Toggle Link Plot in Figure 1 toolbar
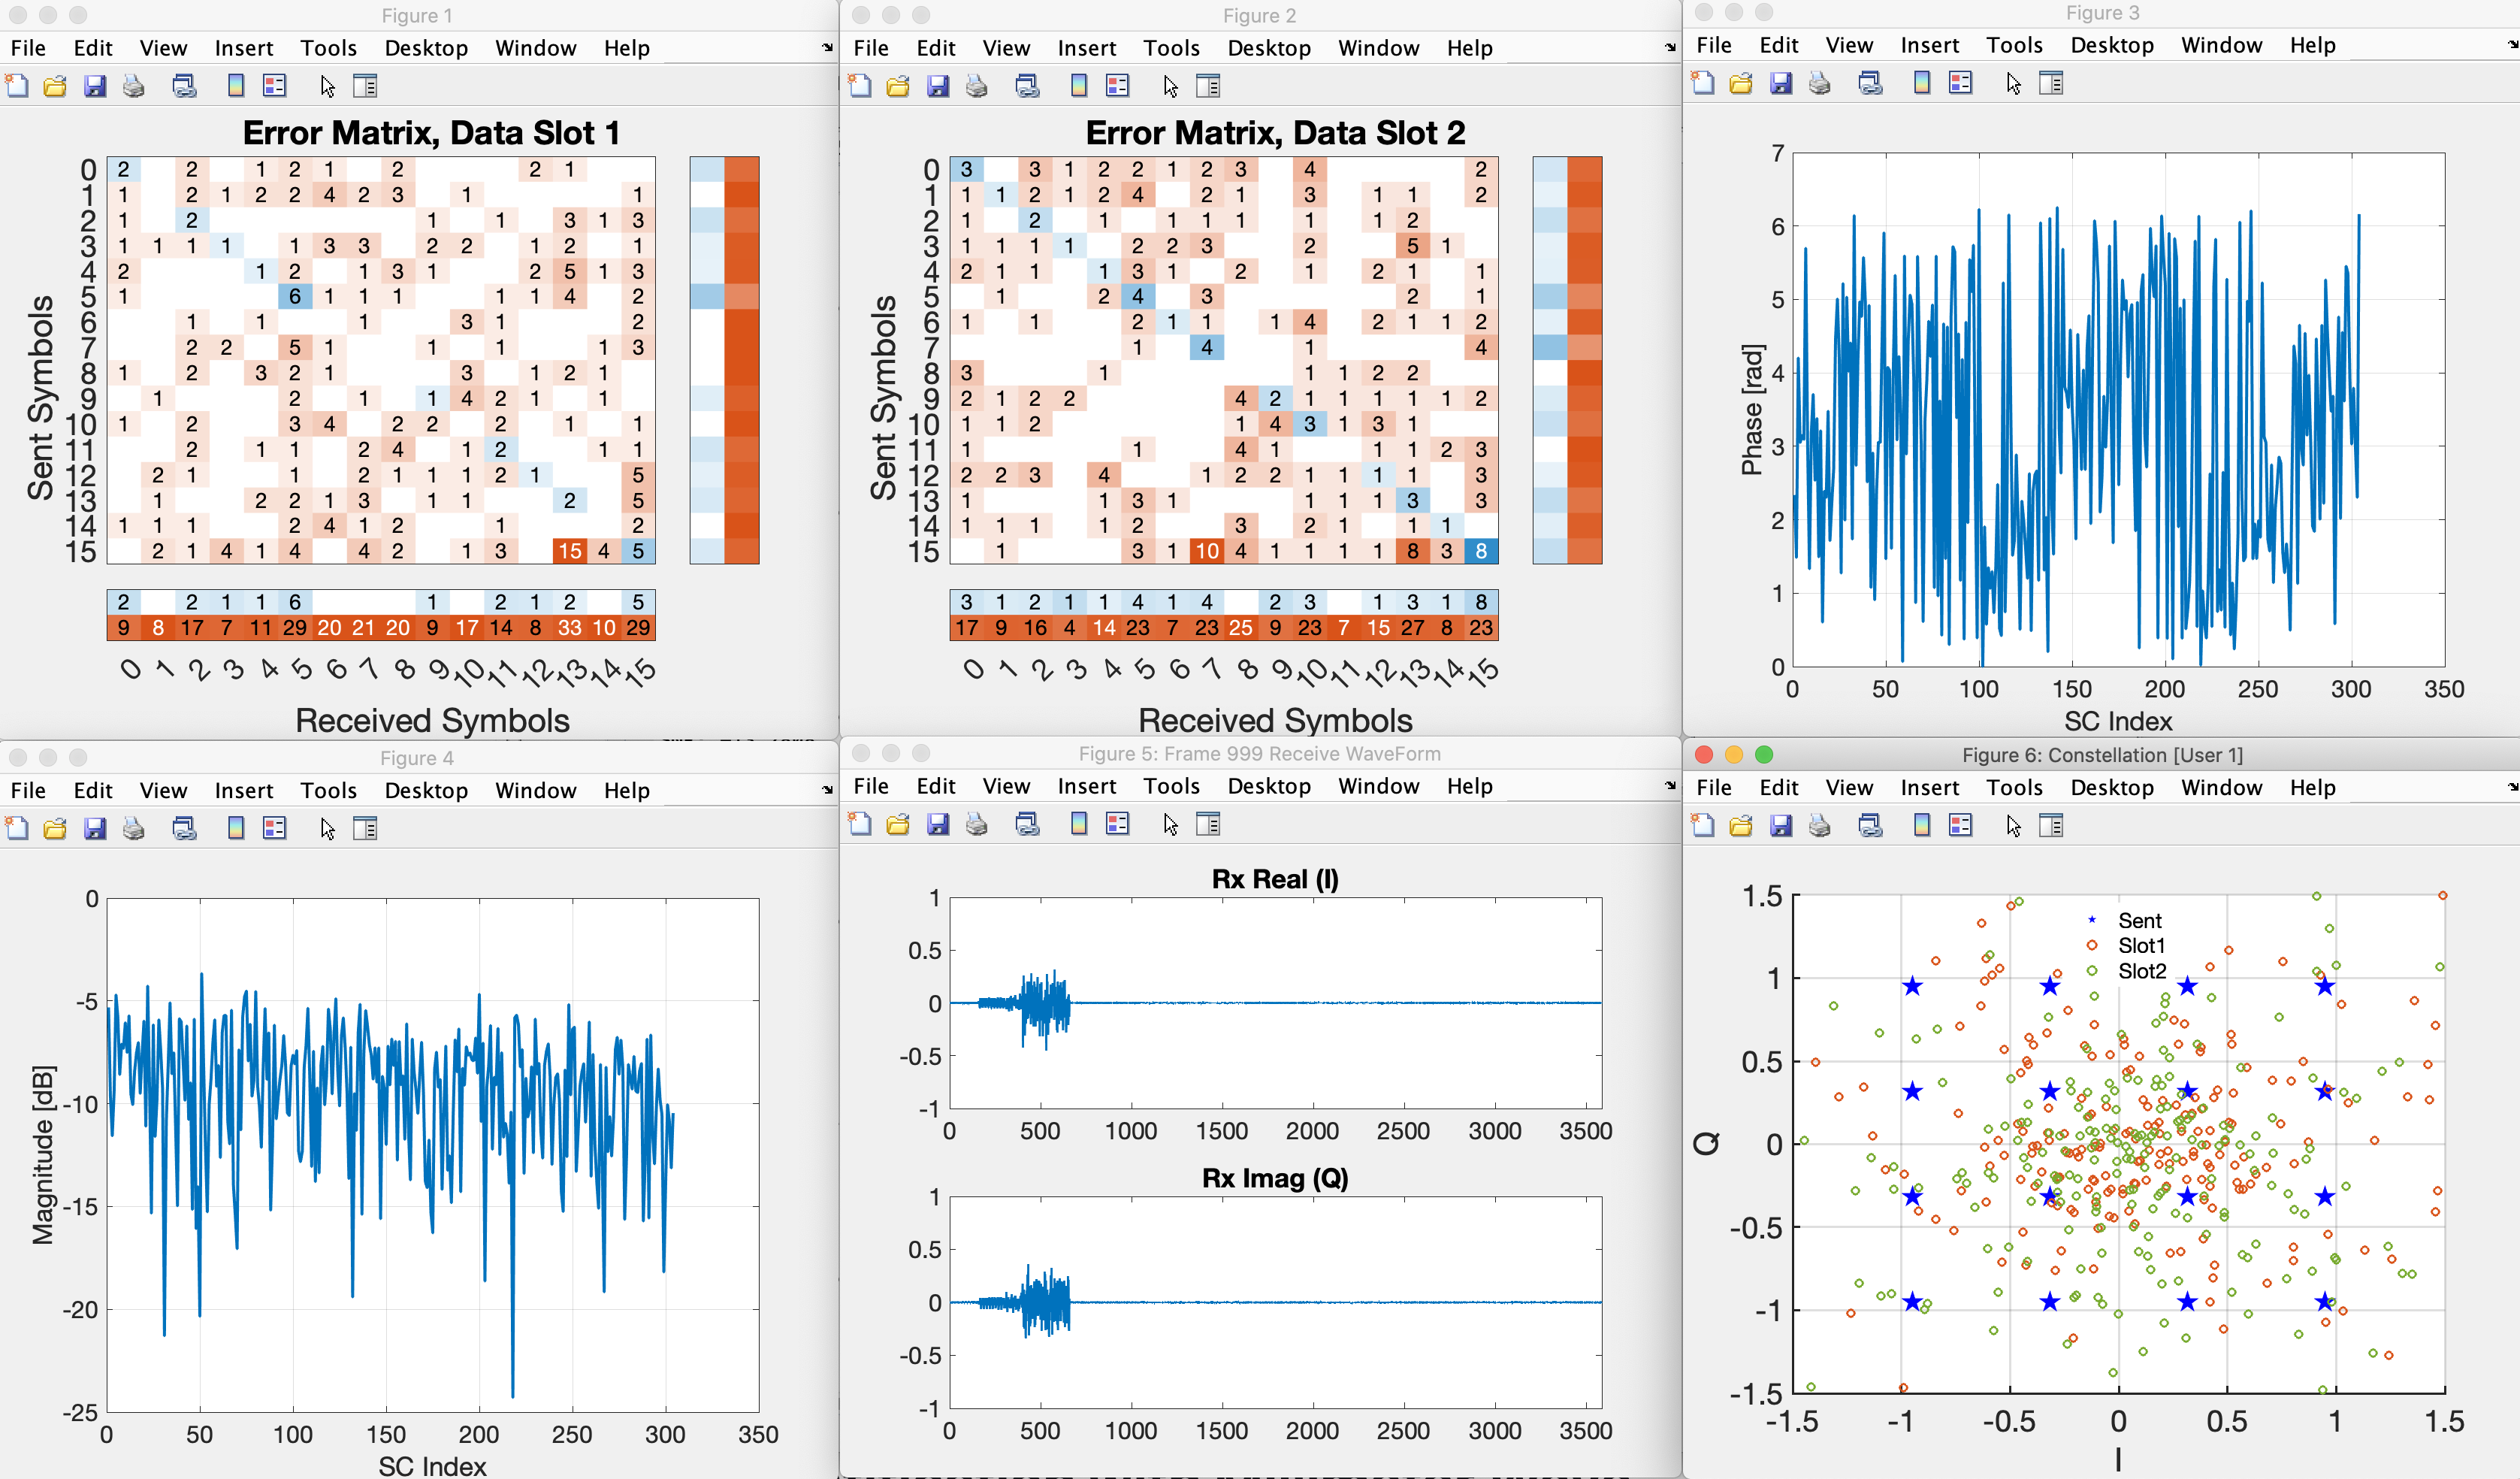Viewport: 2520px width, 1479px height. [x=184, y=86]
